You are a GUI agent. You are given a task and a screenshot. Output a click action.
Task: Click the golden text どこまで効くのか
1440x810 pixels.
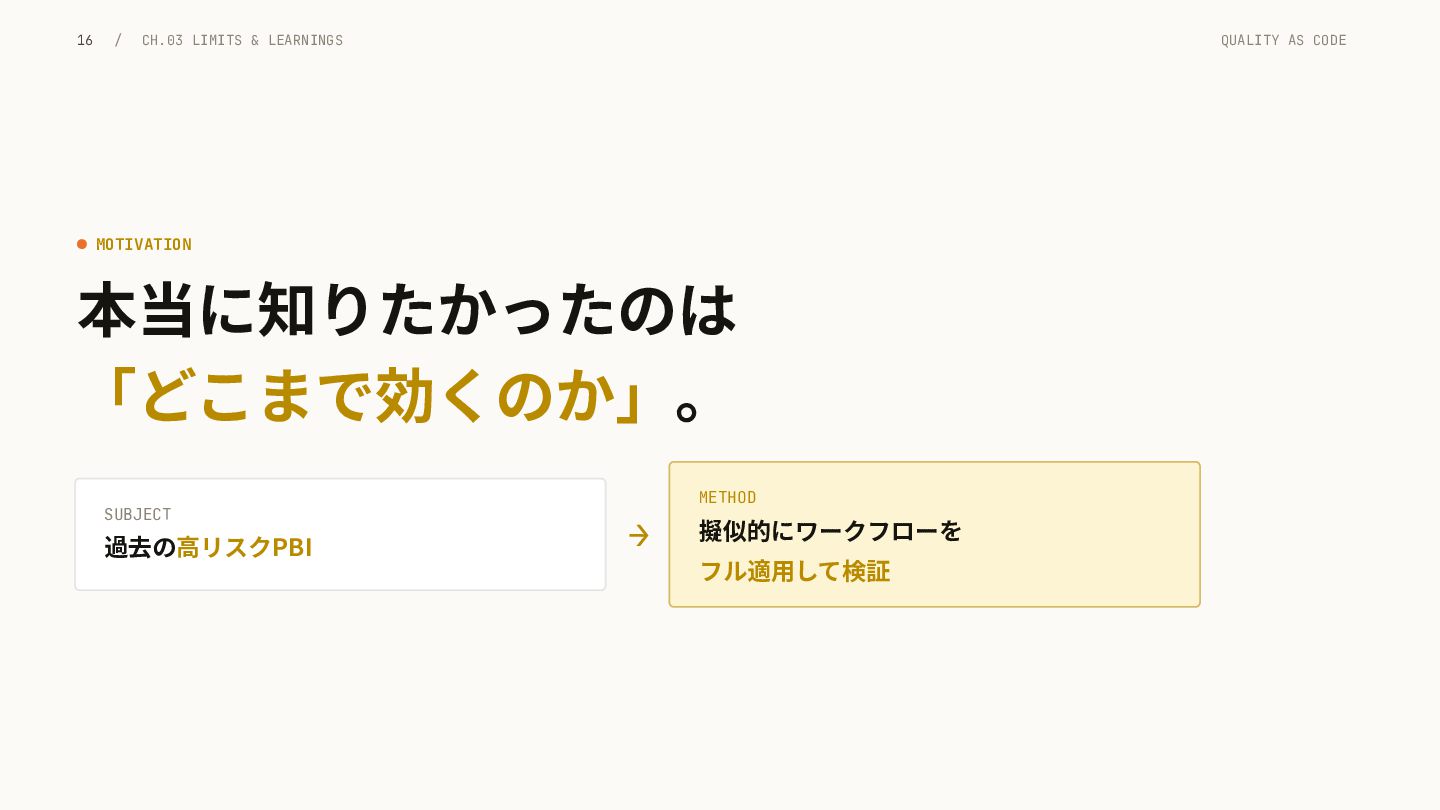(x=378, y=394)
